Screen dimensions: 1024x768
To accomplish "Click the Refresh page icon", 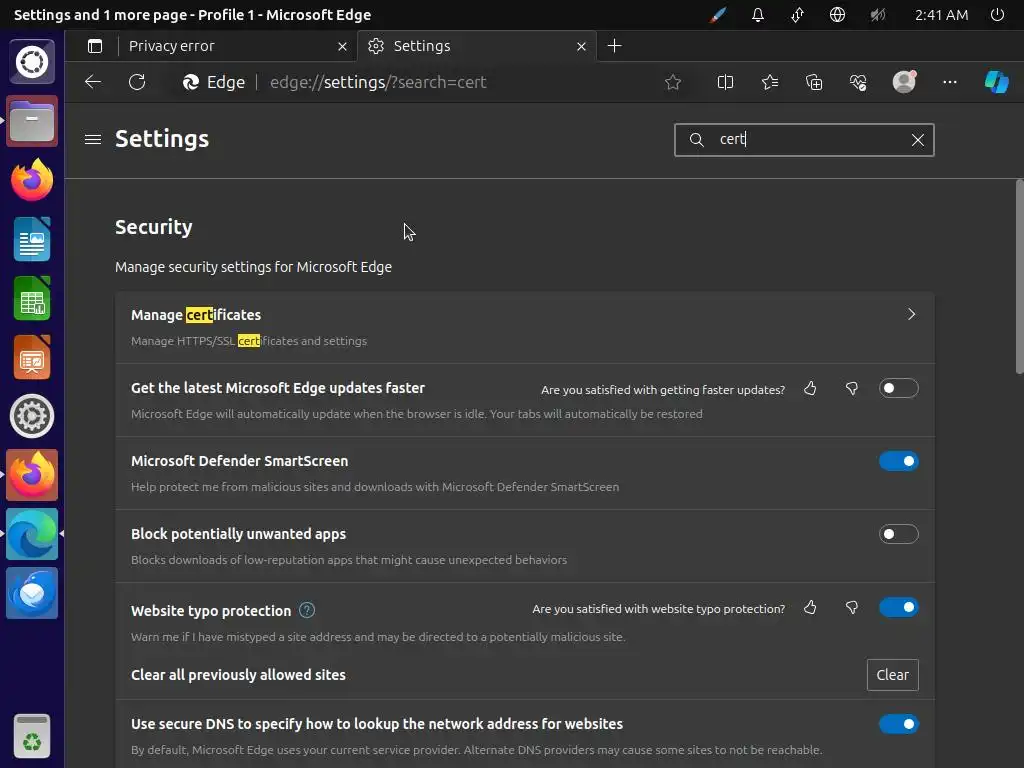I will [137, 82].
